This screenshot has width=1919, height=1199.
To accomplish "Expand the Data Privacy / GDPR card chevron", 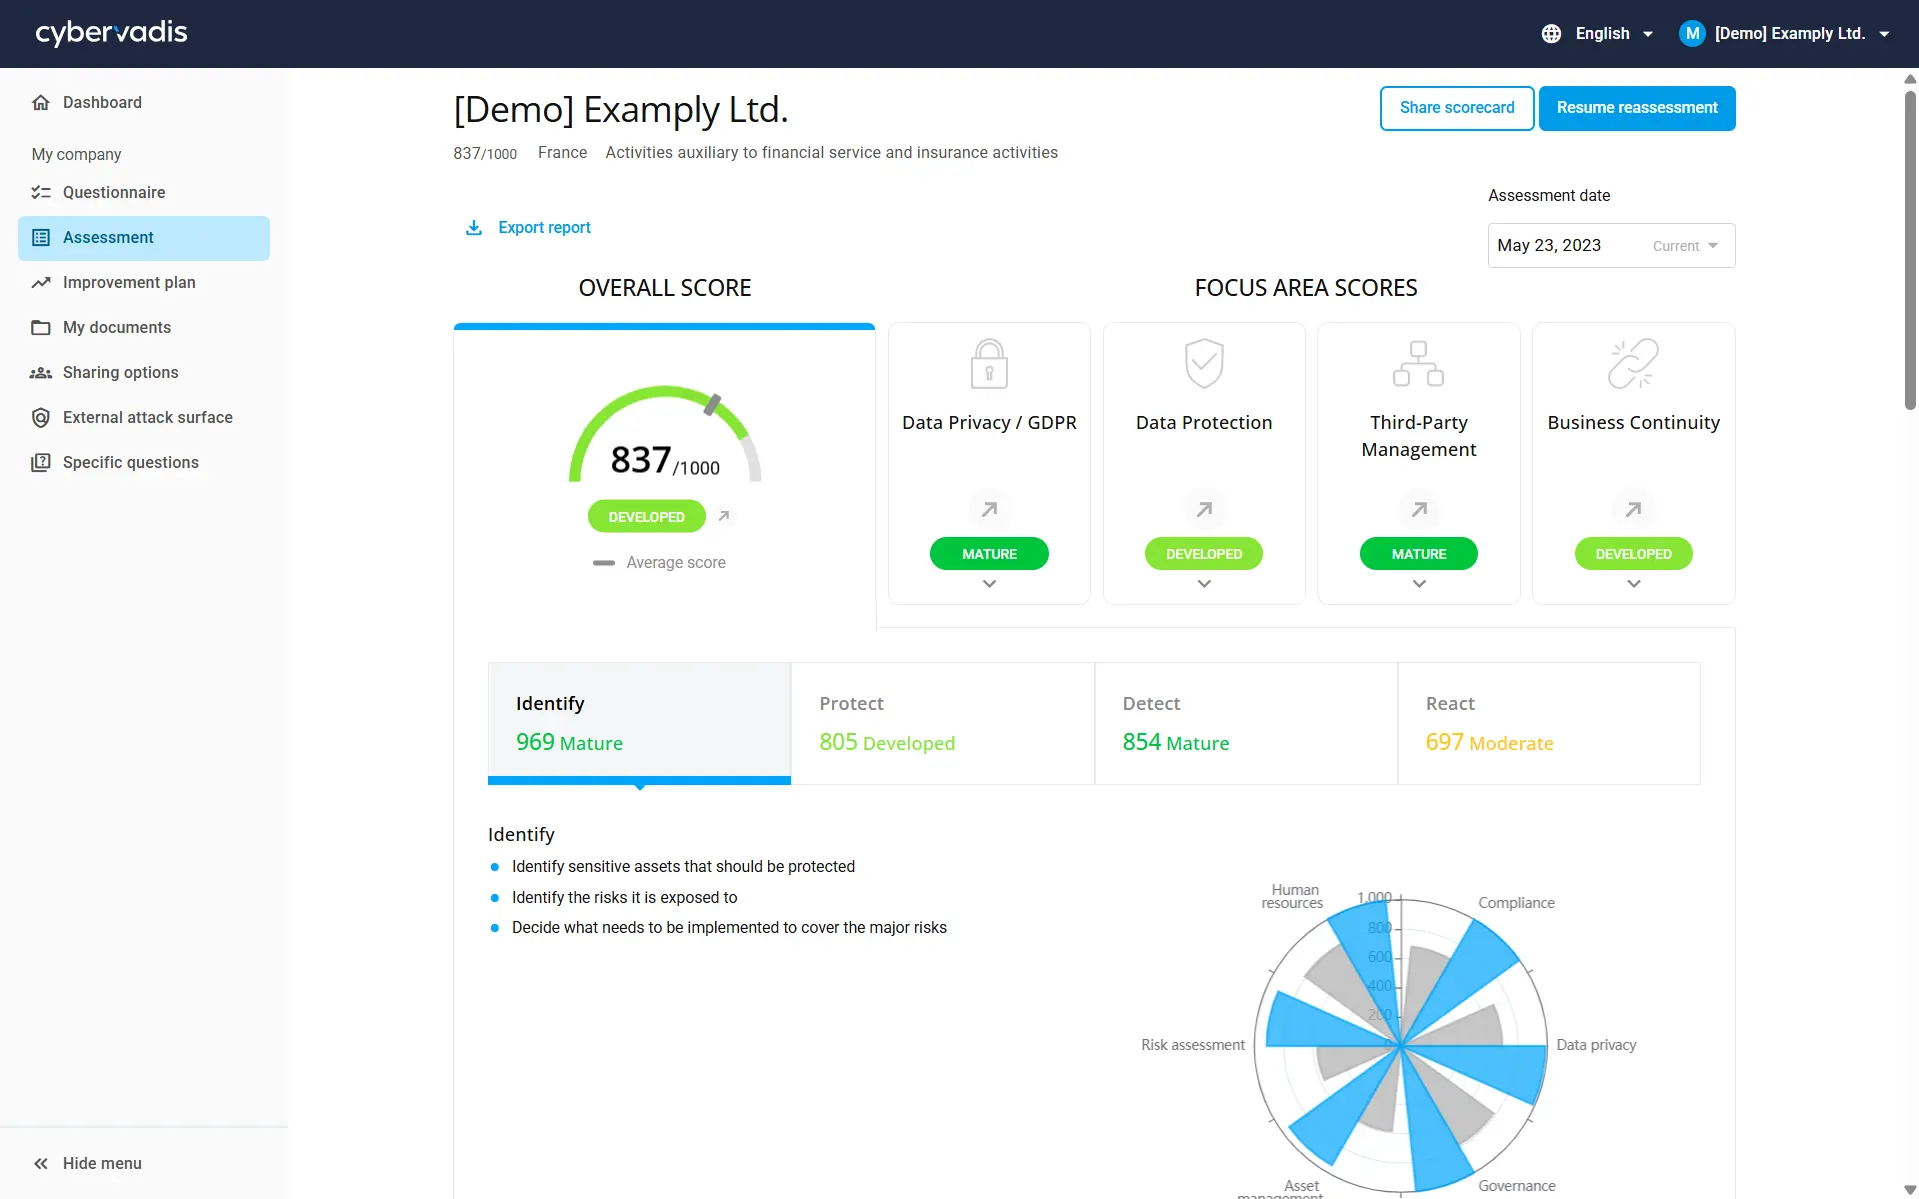I will pos(989,584).
